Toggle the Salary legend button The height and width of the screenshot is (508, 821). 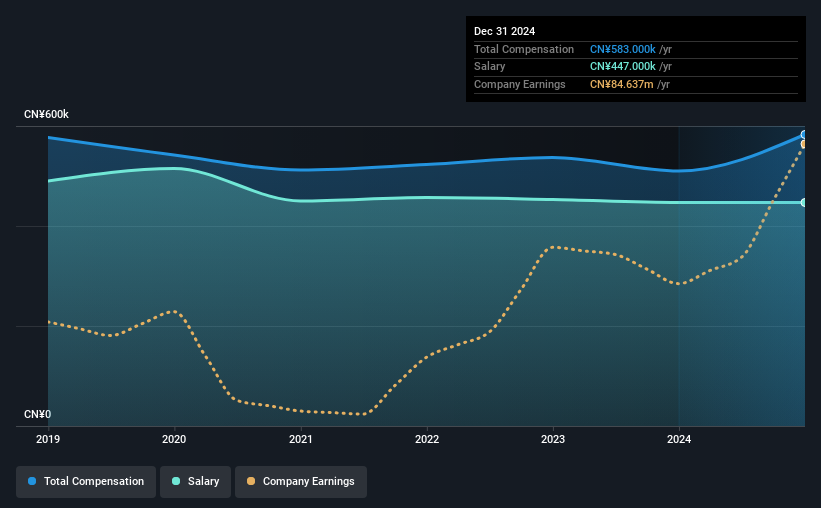[195, 481]
